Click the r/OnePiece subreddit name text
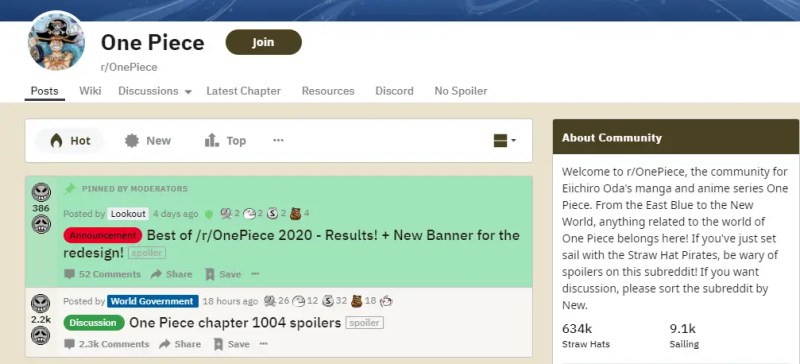 (x=129, y=67)
